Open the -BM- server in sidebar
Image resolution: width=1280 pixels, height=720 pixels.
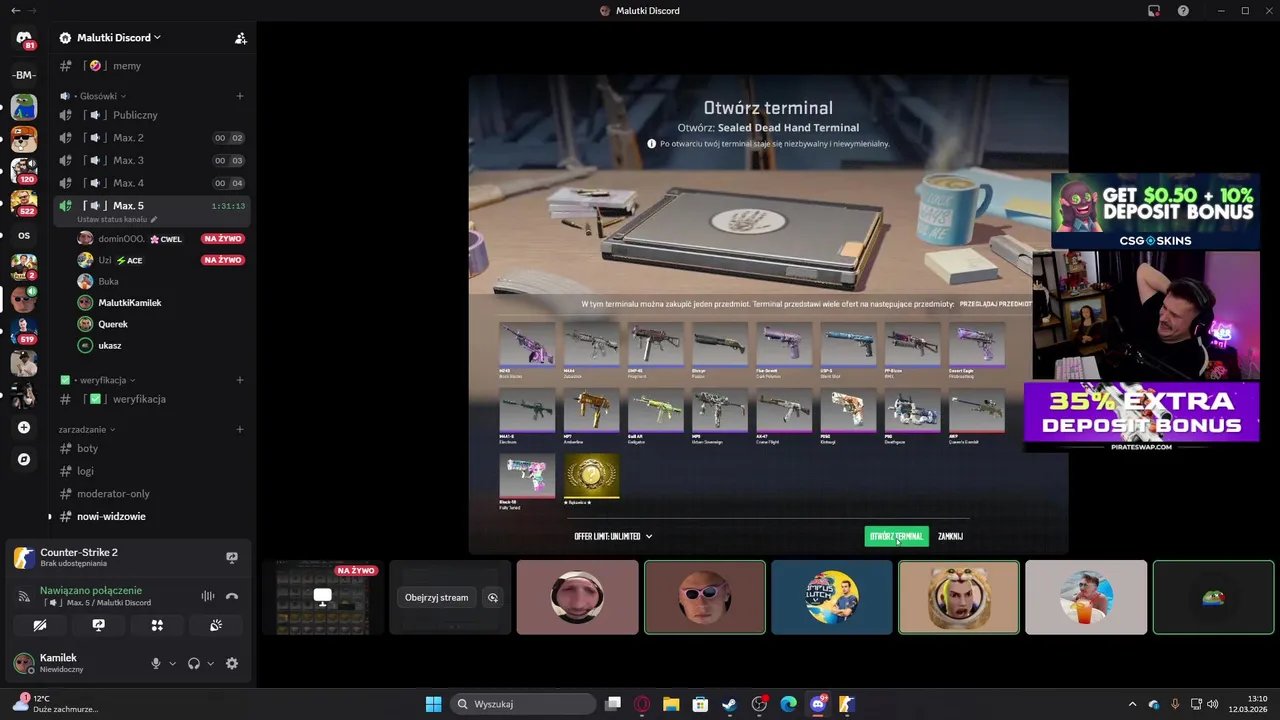pyautogui.click(x=24, y=75)
